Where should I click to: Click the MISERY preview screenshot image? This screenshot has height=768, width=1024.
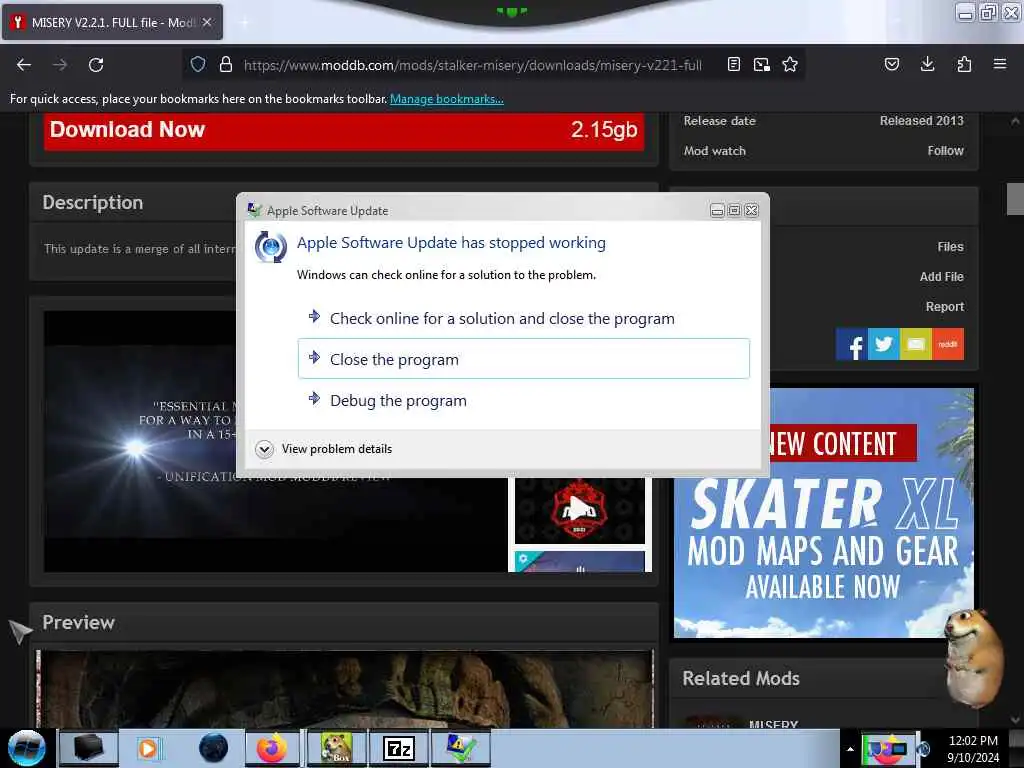pos(345,689)
